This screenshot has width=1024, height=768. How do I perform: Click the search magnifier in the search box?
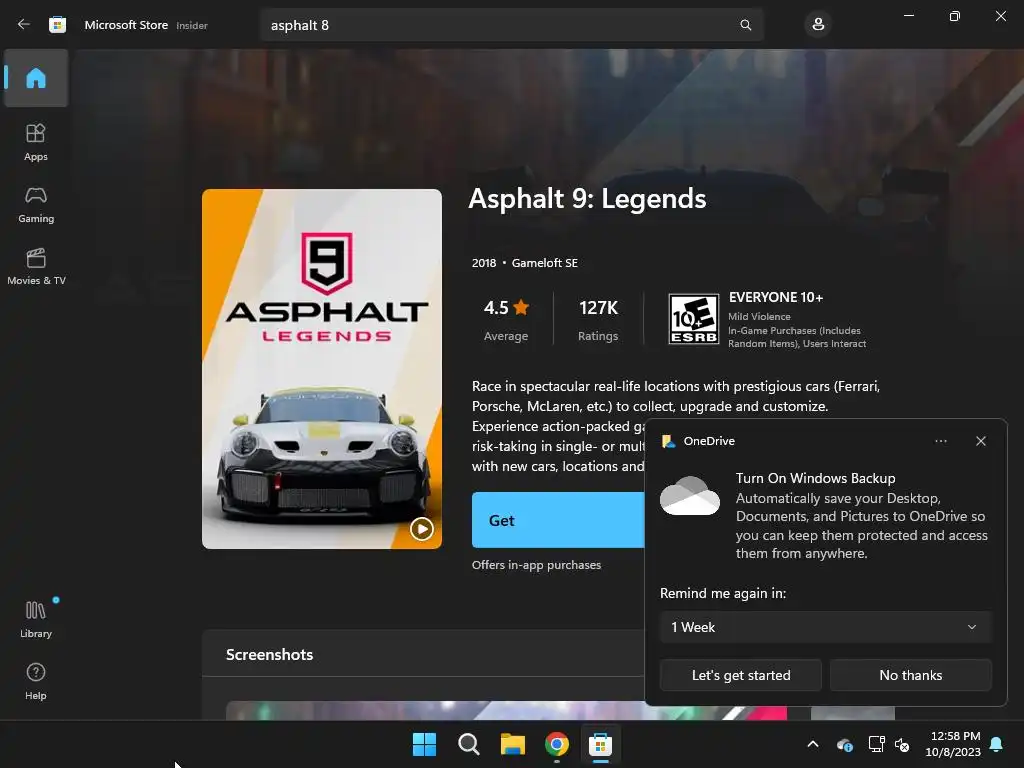[x=745, y=25]
